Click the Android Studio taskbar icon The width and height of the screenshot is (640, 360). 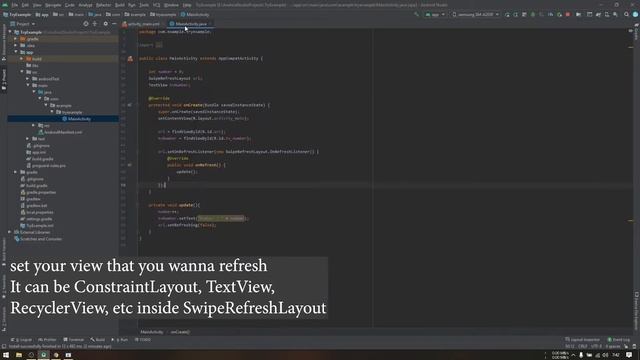(43, 355)
